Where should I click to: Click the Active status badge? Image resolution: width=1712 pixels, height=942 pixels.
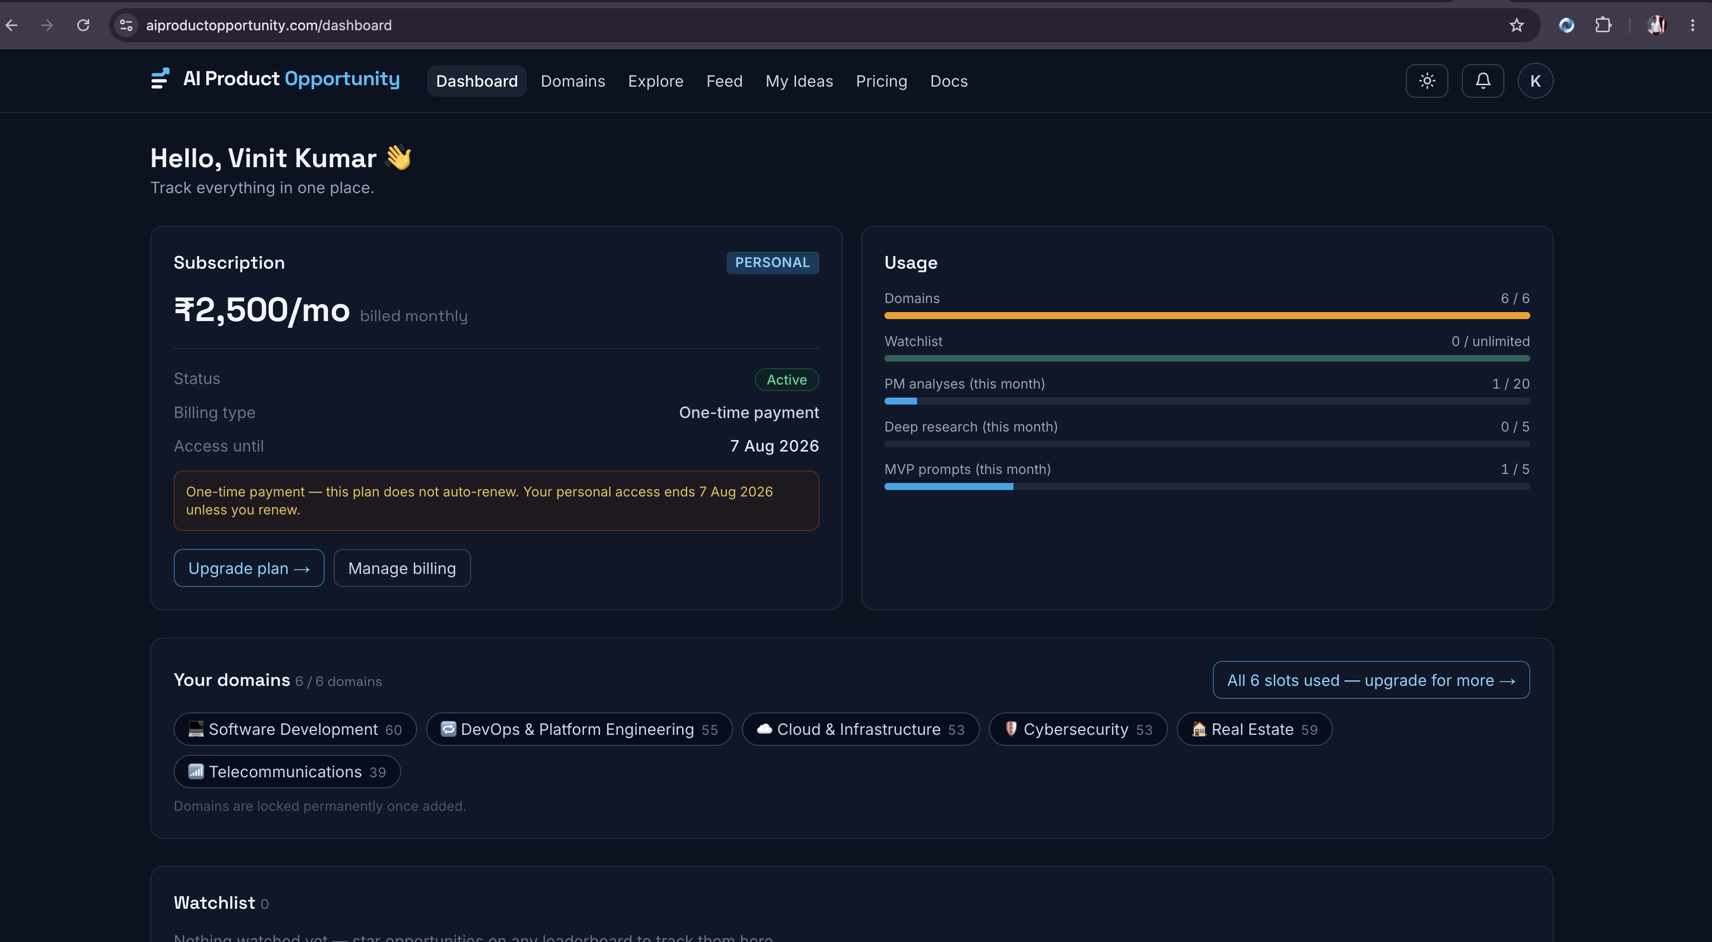(787, 379)
